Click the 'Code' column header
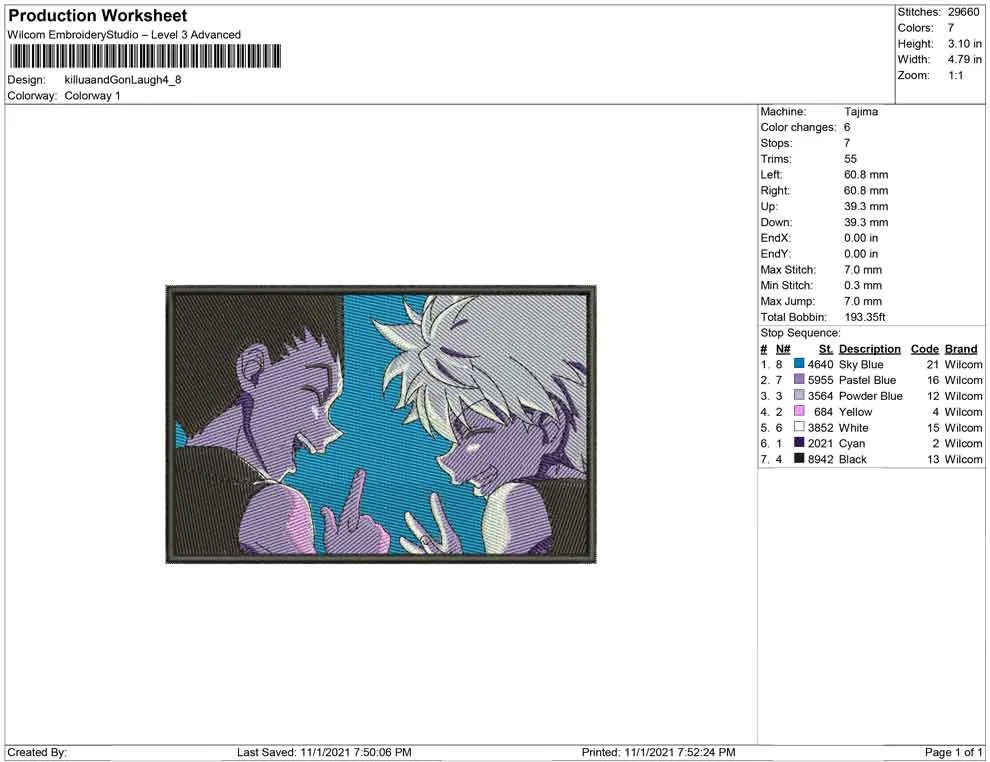 tap(924, 349)
